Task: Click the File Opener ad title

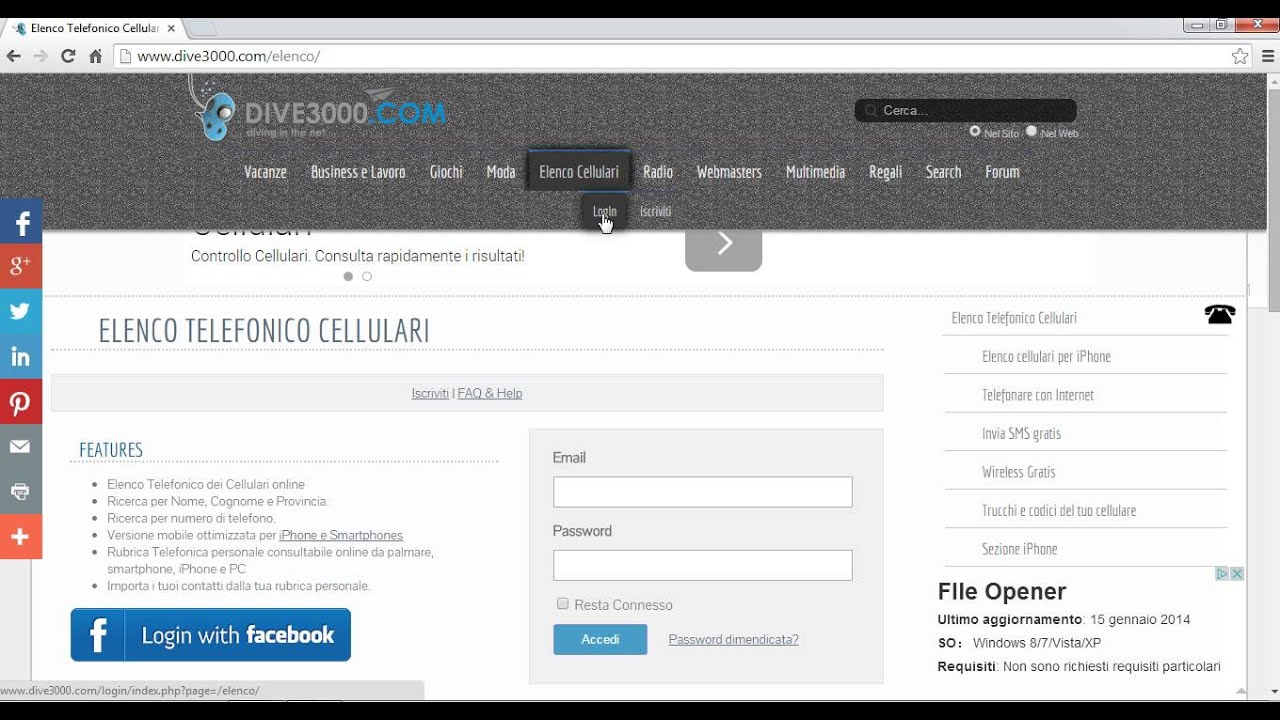Action: pyautogui.click(x=1002, y=591)
